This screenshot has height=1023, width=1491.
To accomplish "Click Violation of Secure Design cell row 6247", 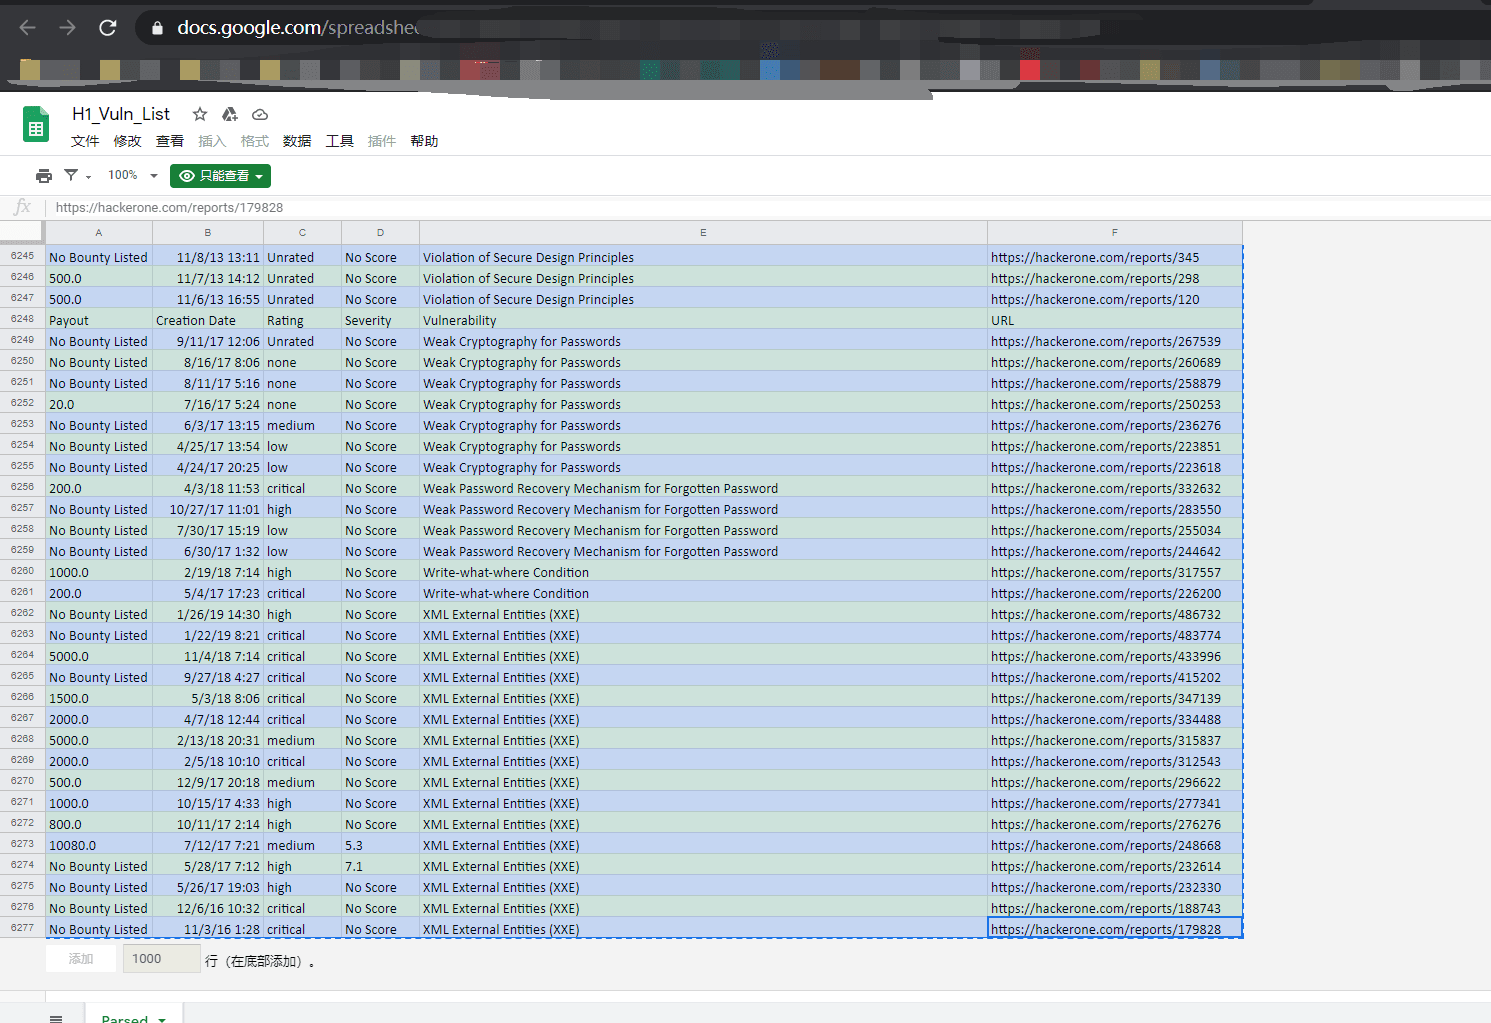I will pyautogui.click(x=703, y=300).
